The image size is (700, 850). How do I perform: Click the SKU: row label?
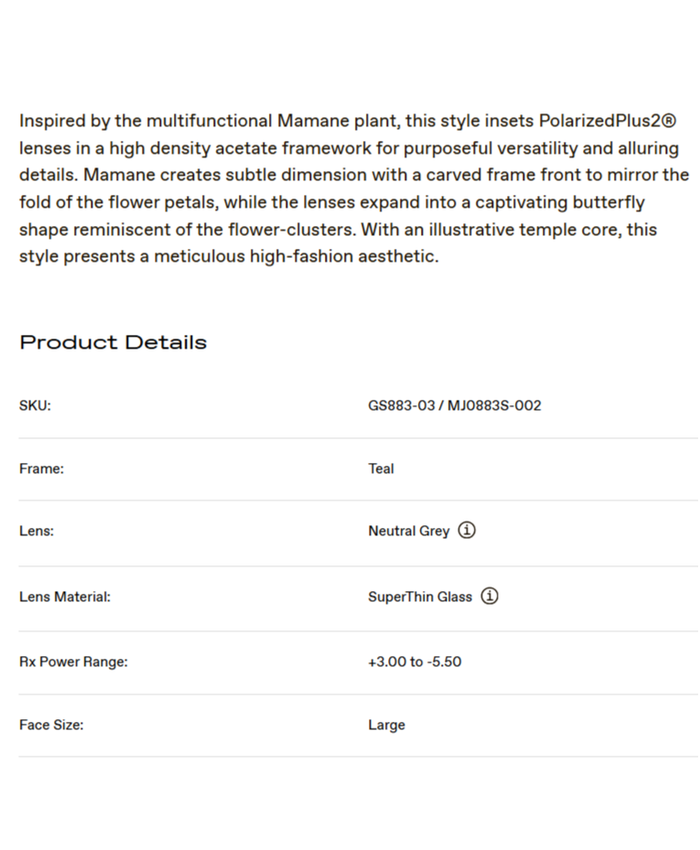[x=35, y=406]
